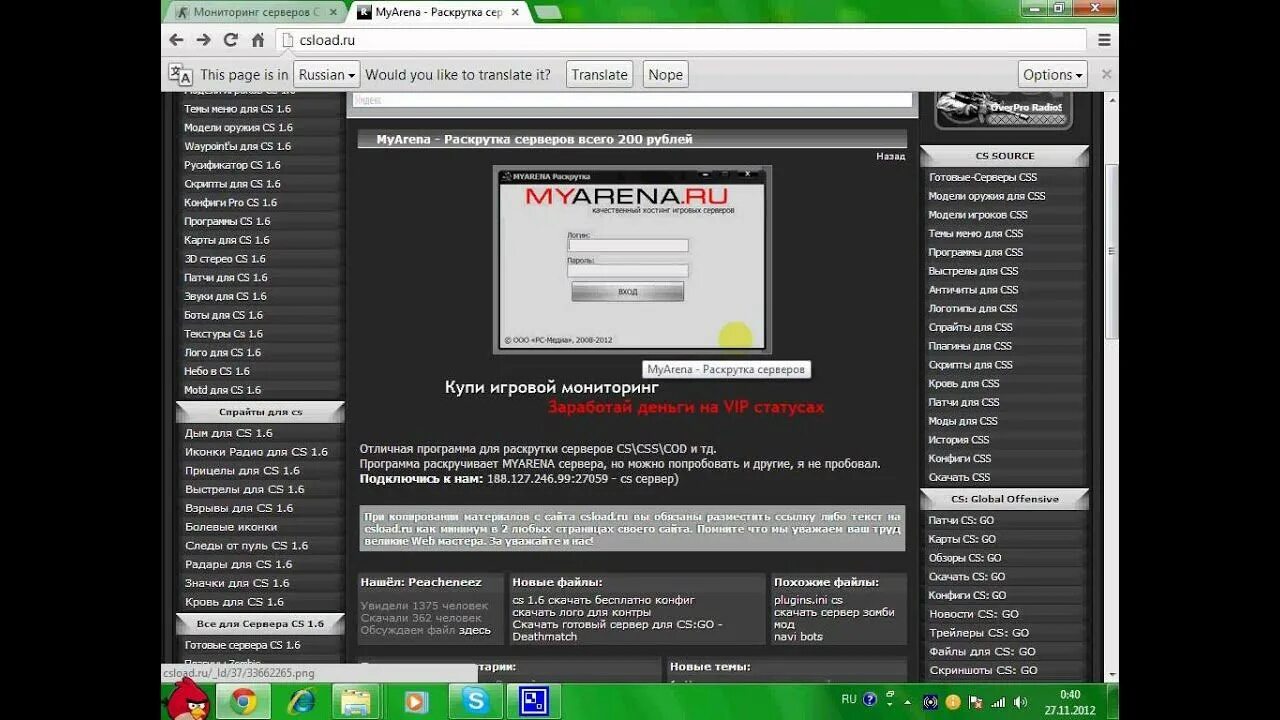Click the Назад link
Screen dimensions: 1280x720
point(890,156)
